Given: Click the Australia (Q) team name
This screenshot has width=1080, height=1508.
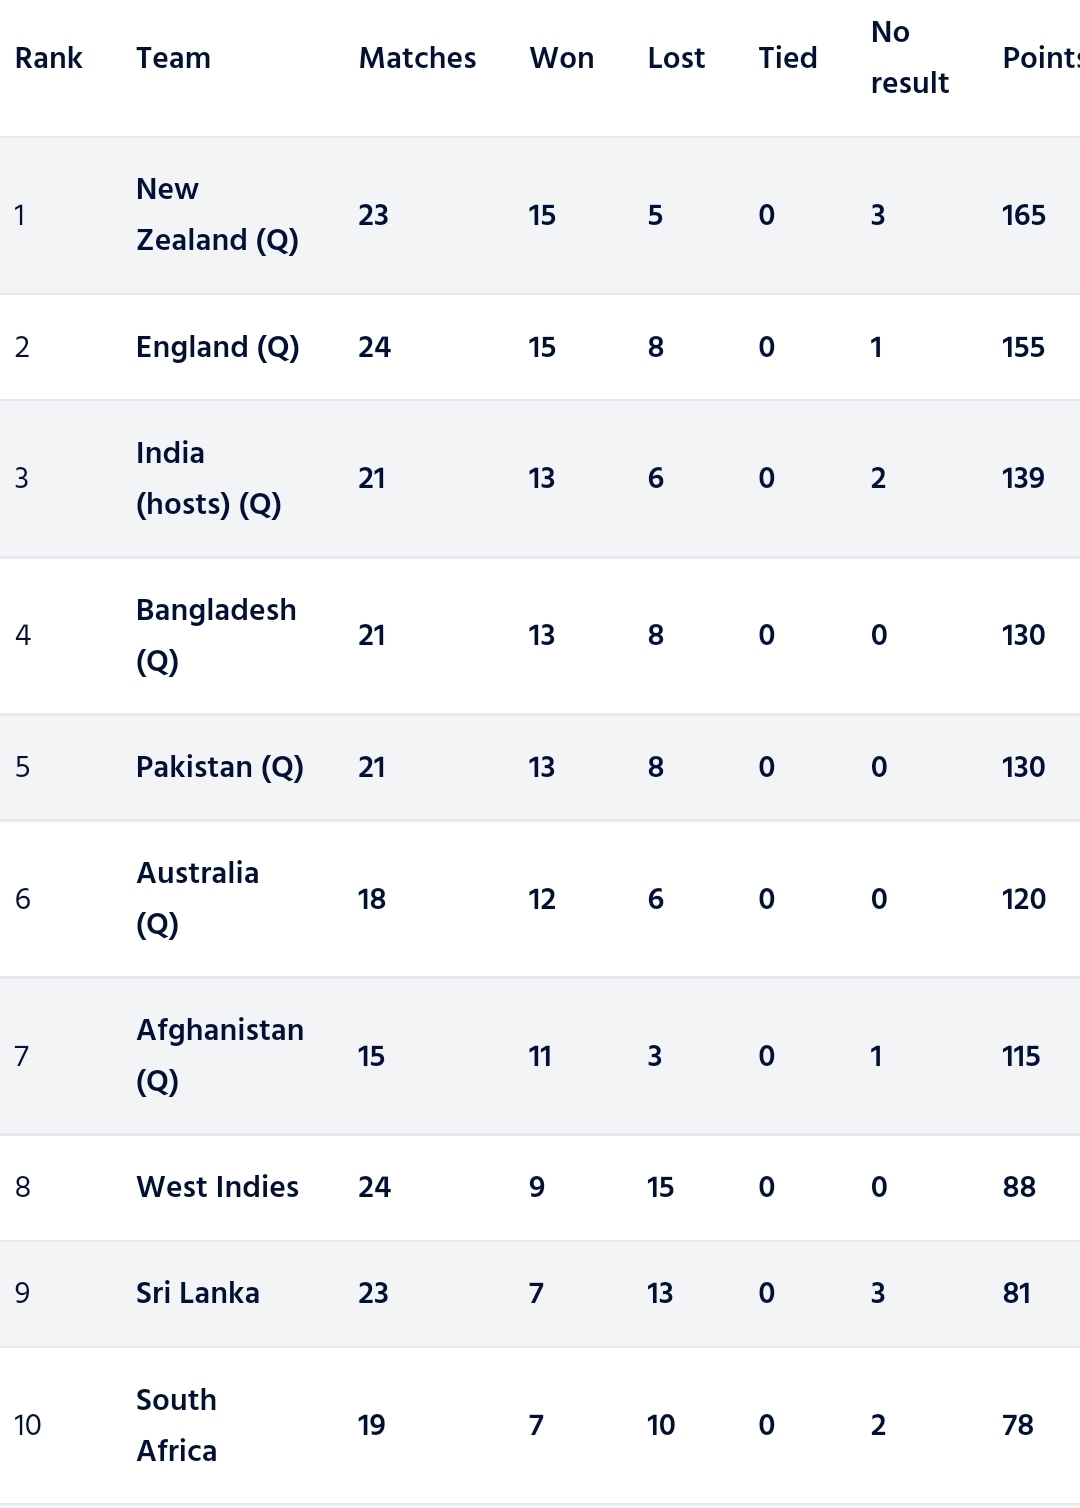Looking at the screenshot, I should click(x=197, y=898).
